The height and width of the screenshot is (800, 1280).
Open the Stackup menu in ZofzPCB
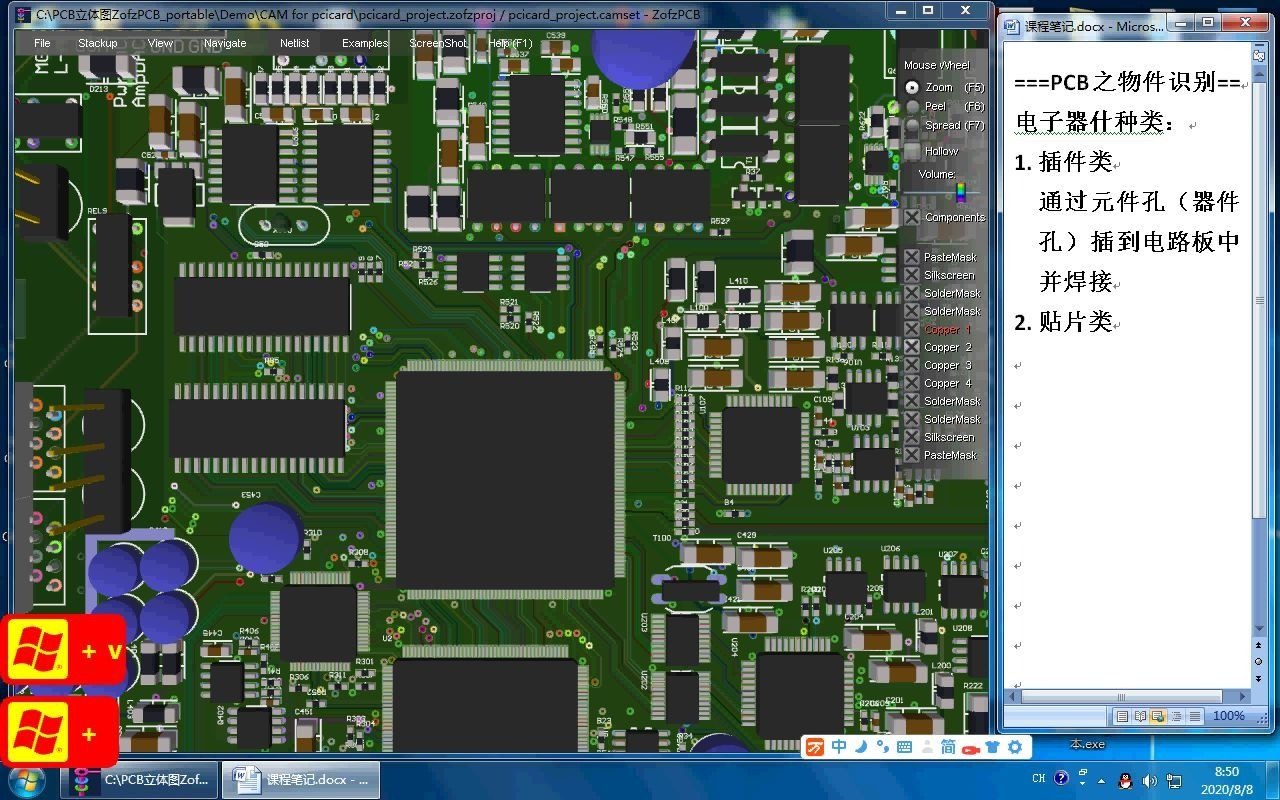tap(97, 43)
